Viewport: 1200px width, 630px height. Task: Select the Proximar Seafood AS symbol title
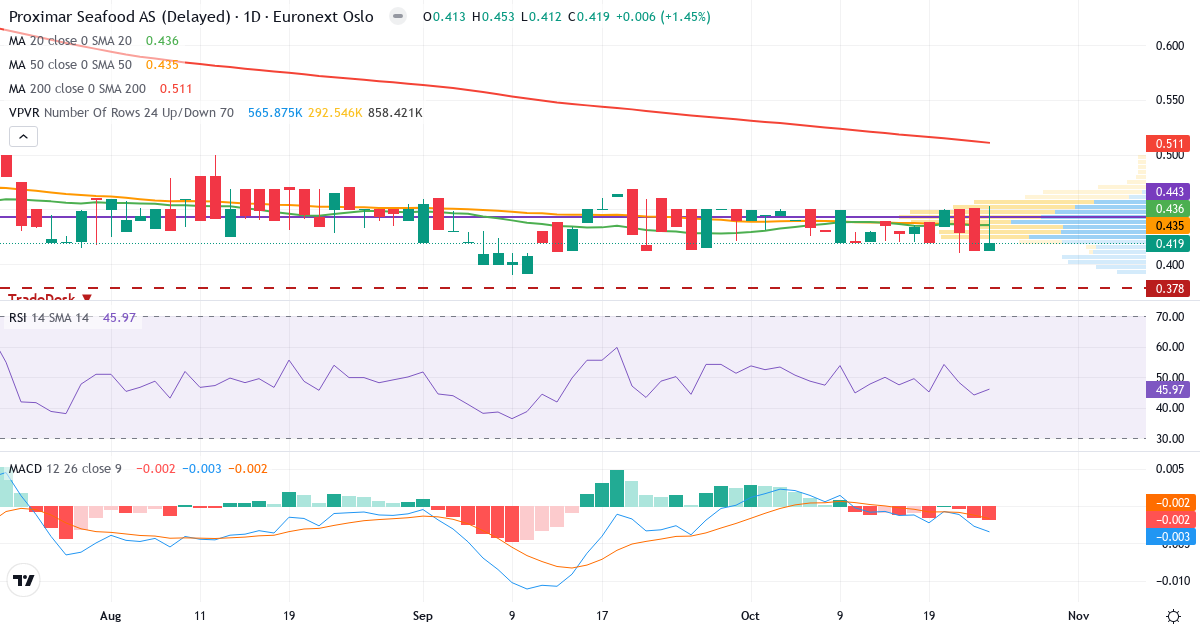(191, 17)
